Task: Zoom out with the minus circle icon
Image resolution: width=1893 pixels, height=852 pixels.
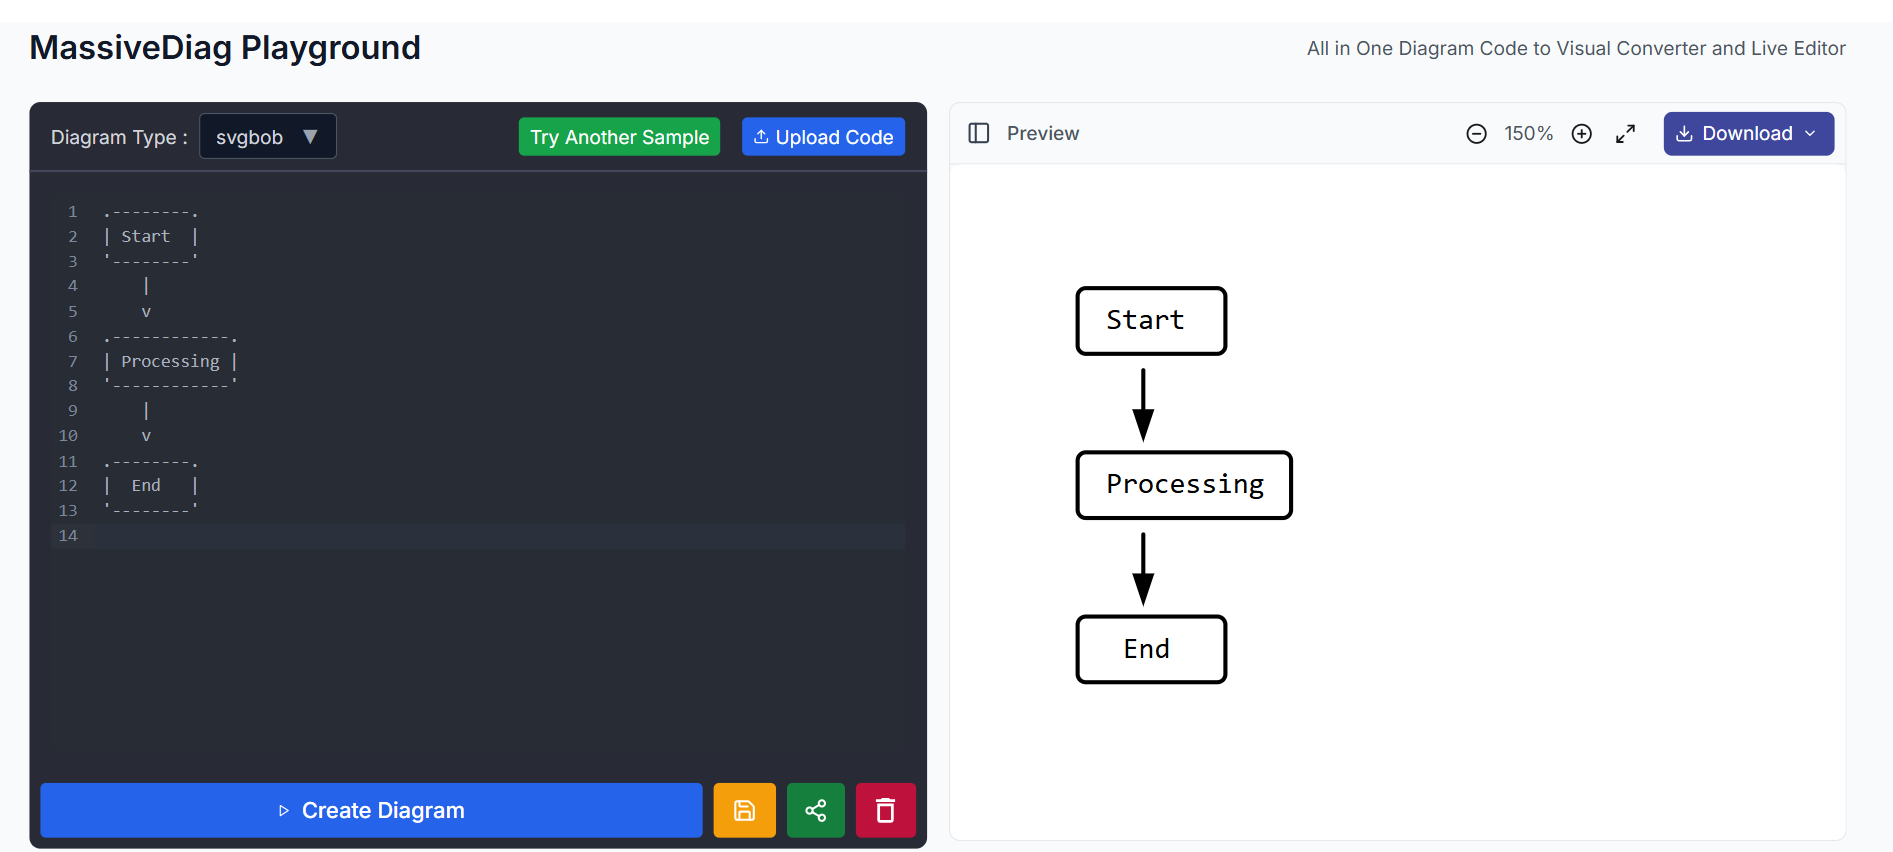Action: point(1476,134)
